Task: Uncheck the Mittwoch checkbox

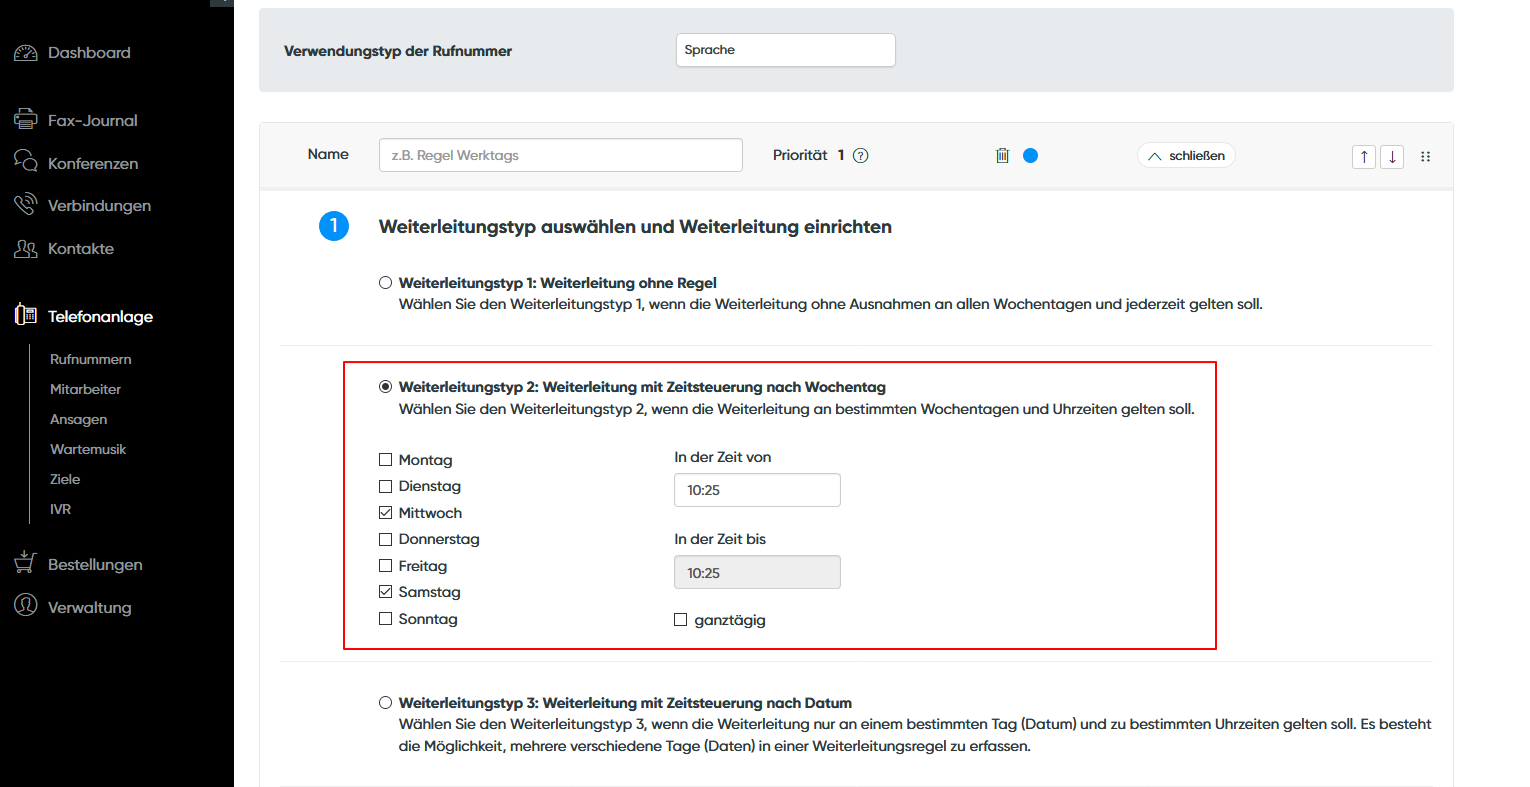Action: 386,513
